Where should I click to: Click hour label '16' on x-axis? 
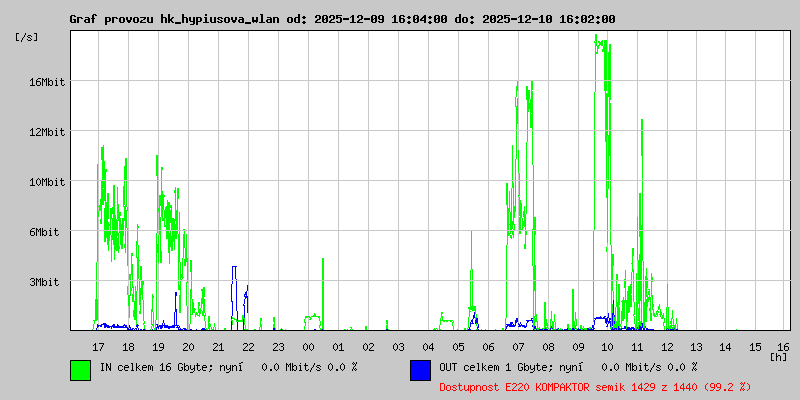[x=785, y=347]
